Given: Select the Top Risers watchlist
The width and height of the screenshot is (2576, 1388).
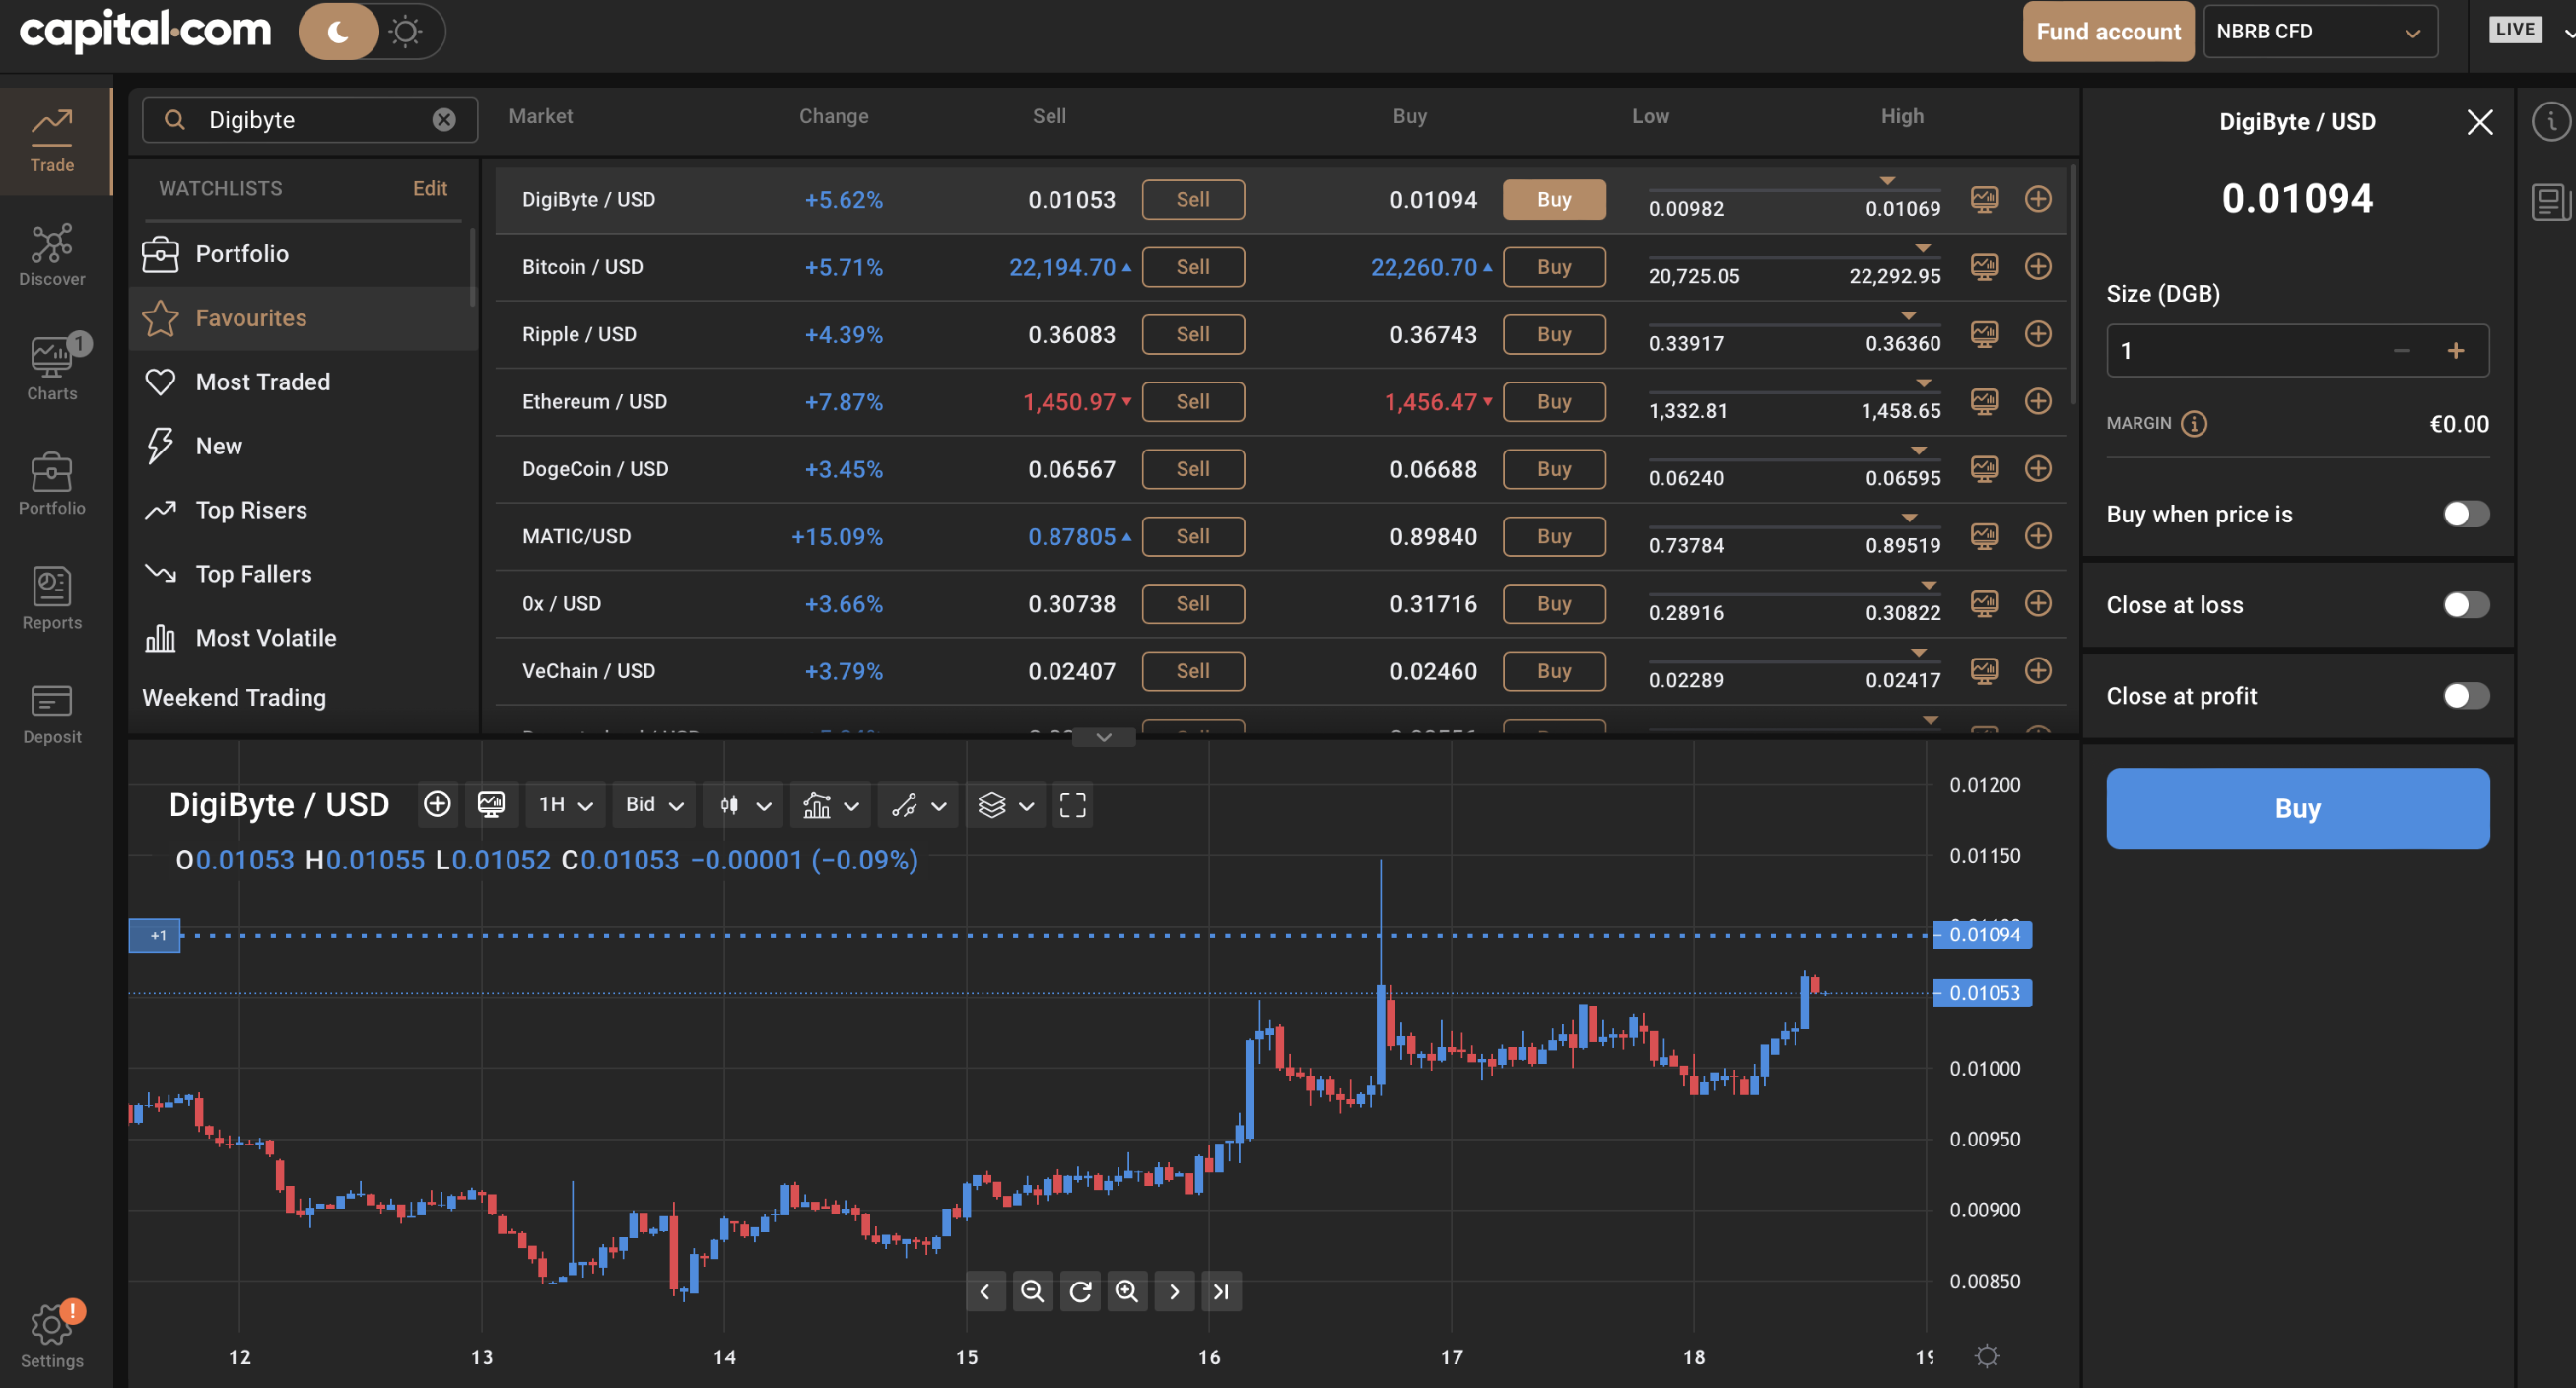Looking at the screenshot, I should click(x=302, y=510).
